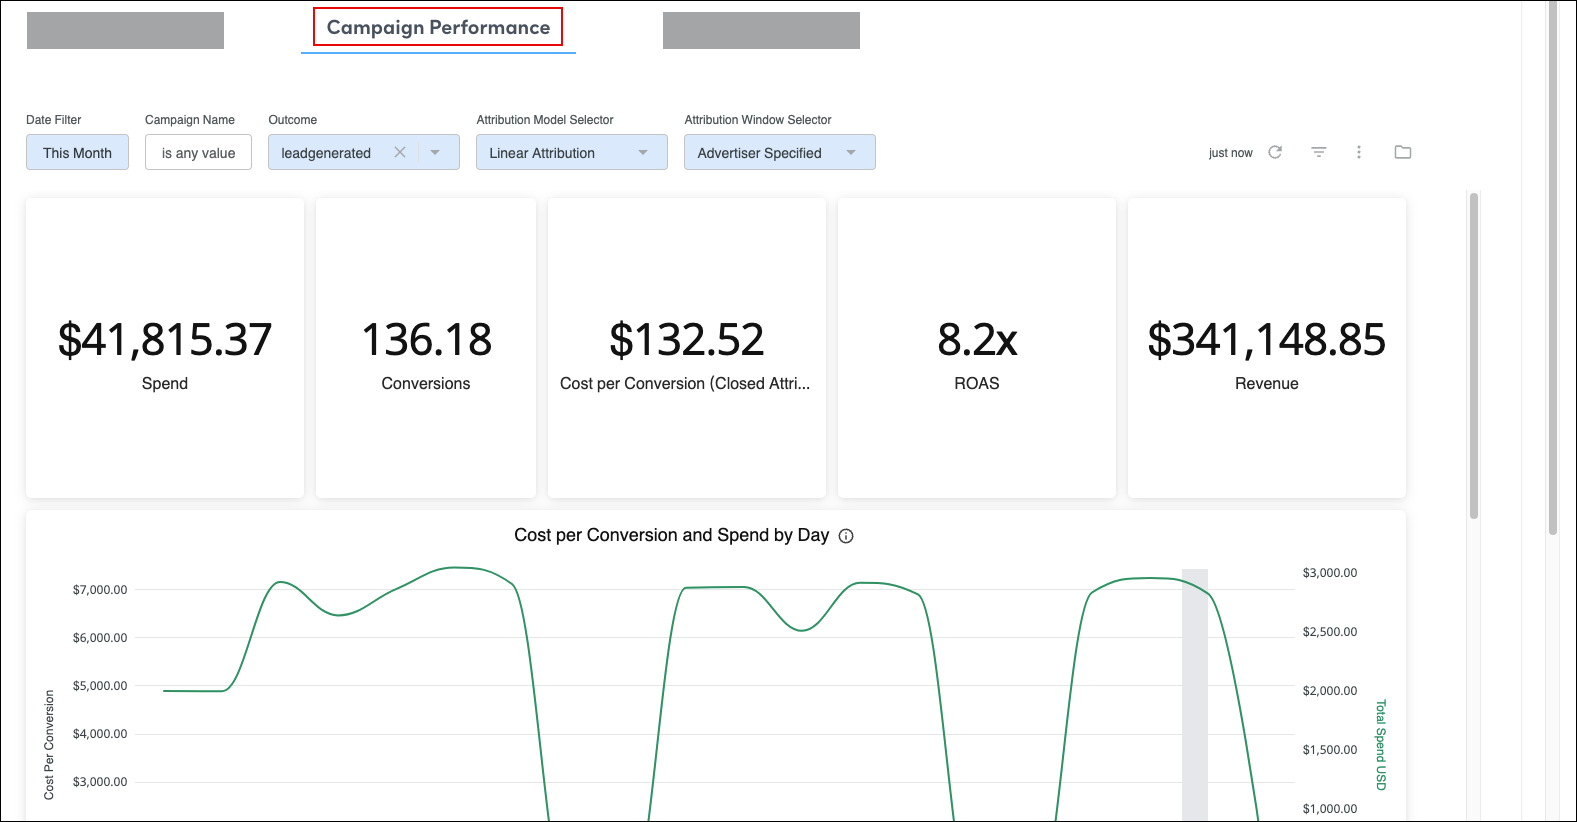Viewport: 1577px width, 822px height.
Task: Click the Spend card caption
Action: [x=165, y=383]
